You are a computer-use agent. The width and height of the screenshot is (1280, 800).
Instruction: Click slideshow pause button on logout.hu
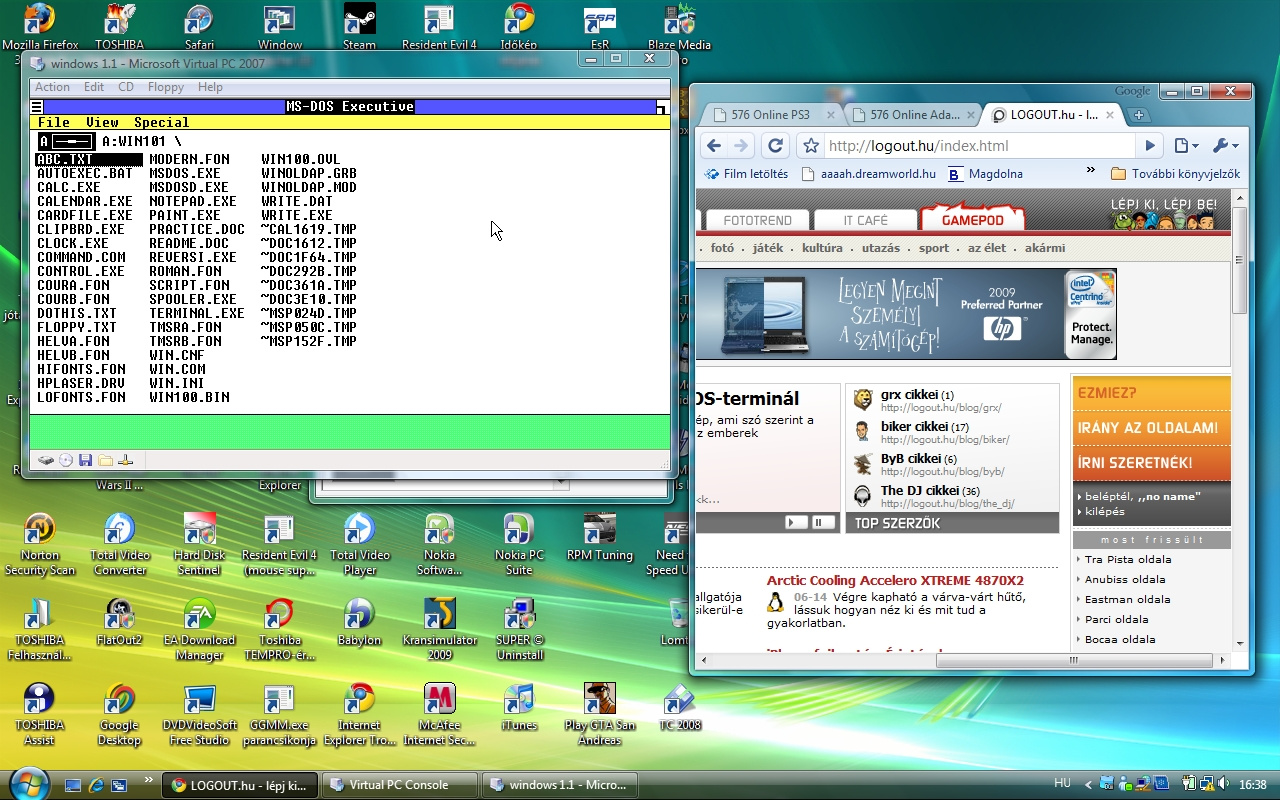[x=822, y=522]
